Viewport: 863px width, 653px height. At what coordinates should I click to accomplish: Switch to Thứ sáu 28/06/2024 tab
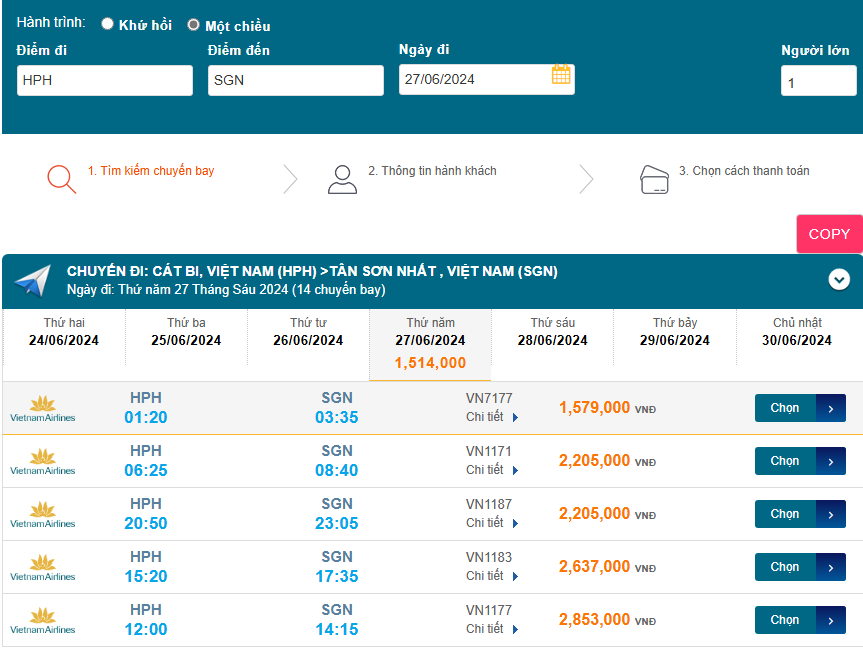point(554,332)
